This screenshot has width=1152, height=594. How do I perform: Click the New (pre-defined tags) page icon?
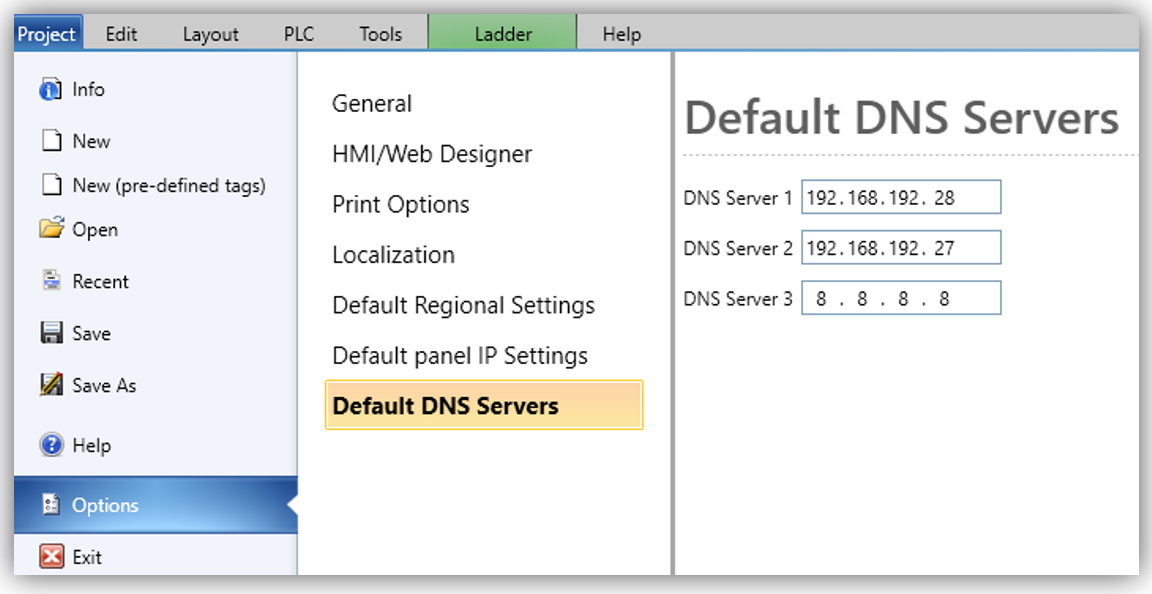[51, 185]
